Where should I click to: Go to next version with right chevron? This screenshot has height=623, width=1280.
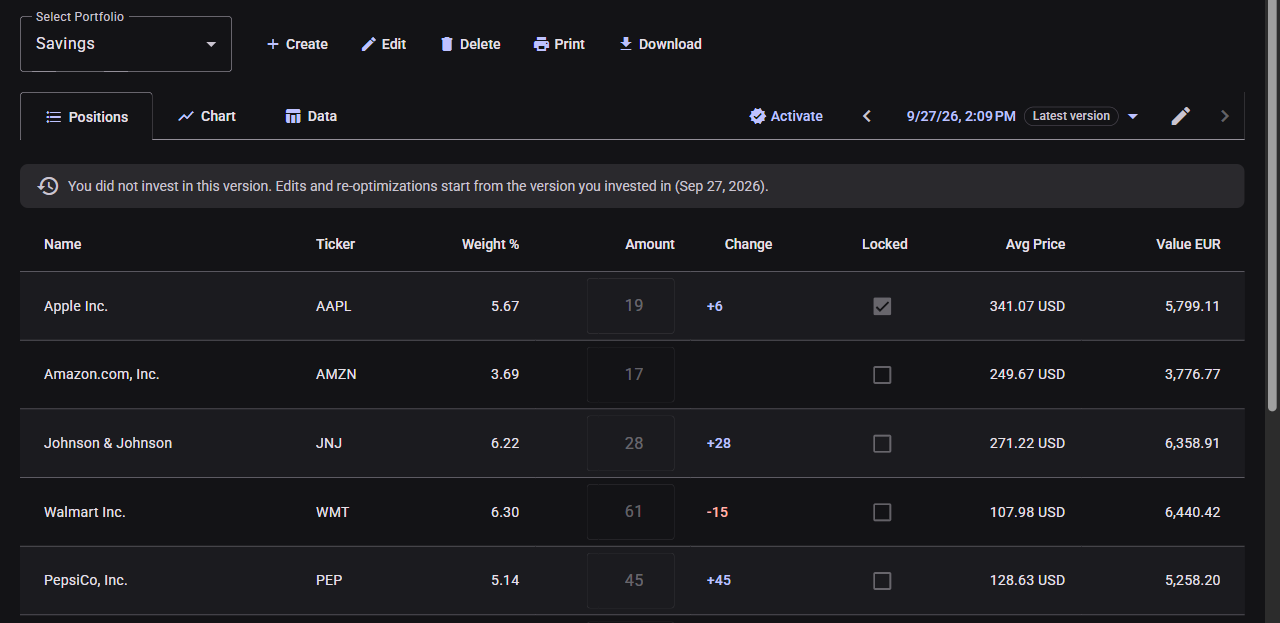[x=1225, y=116]
